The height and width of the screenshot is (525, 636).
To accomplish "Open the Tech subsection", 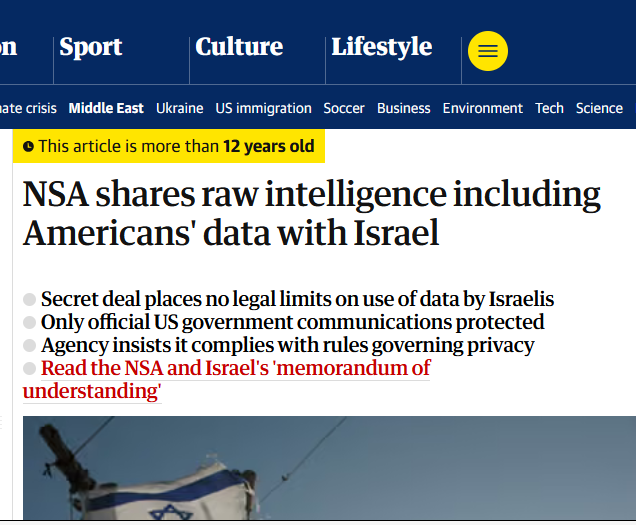I will tap(549, 108).
